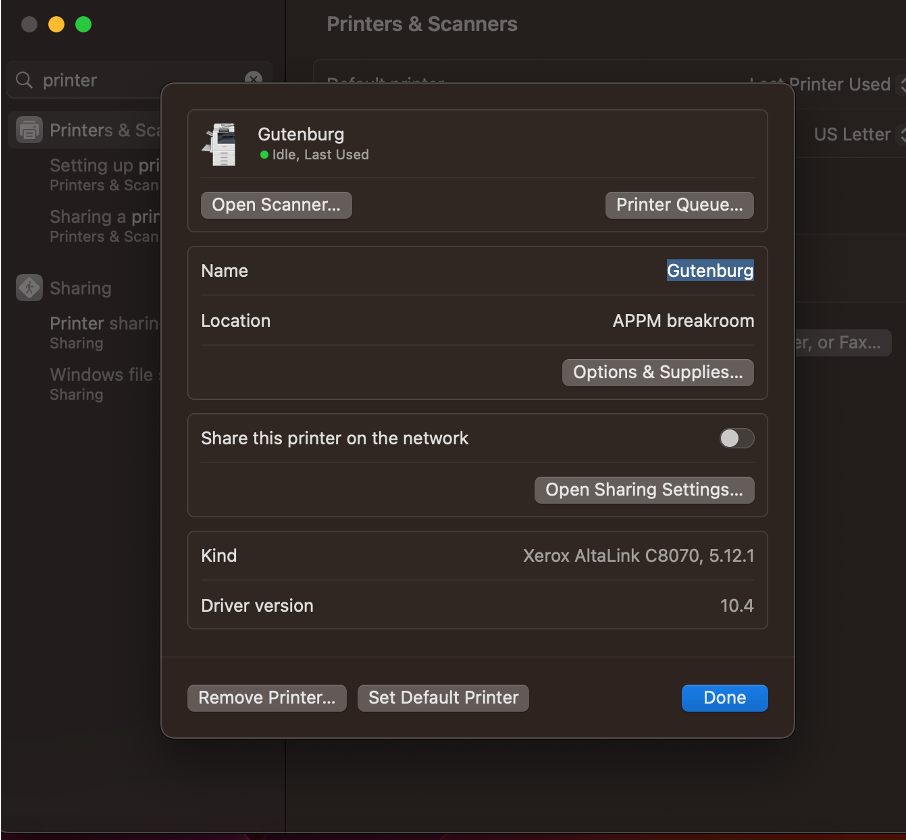Click Open Sharing Settings button

click(644, 490)
